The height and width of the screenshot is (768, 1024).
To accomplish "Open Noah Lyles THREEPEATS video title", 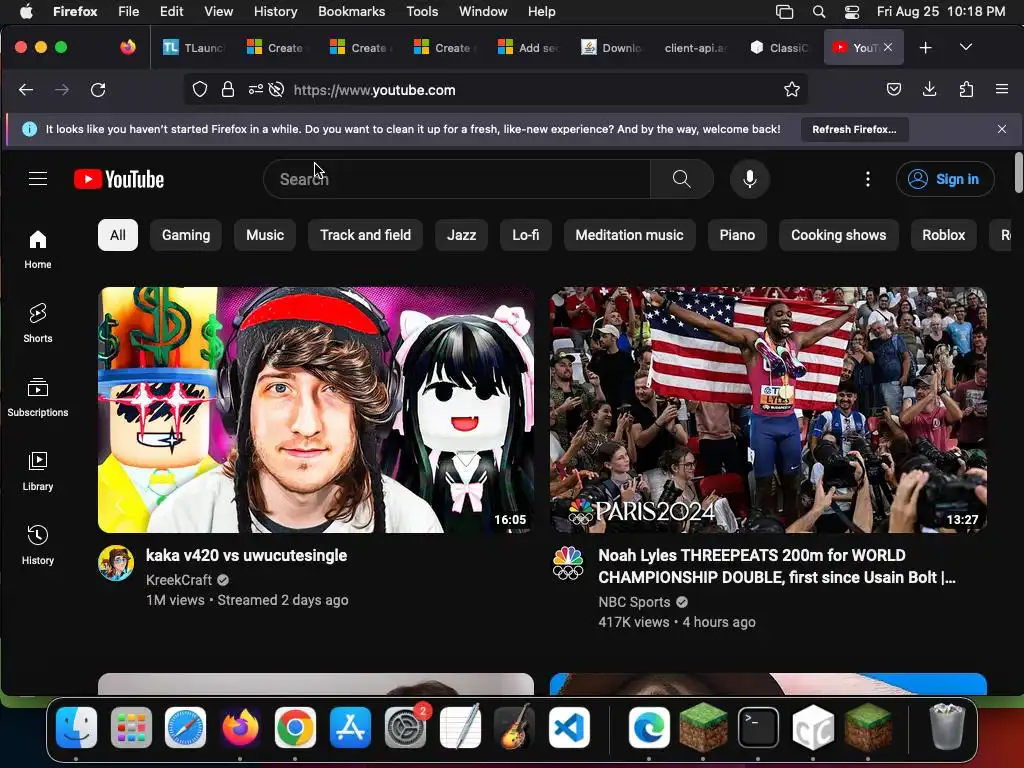I will (777, 566).
